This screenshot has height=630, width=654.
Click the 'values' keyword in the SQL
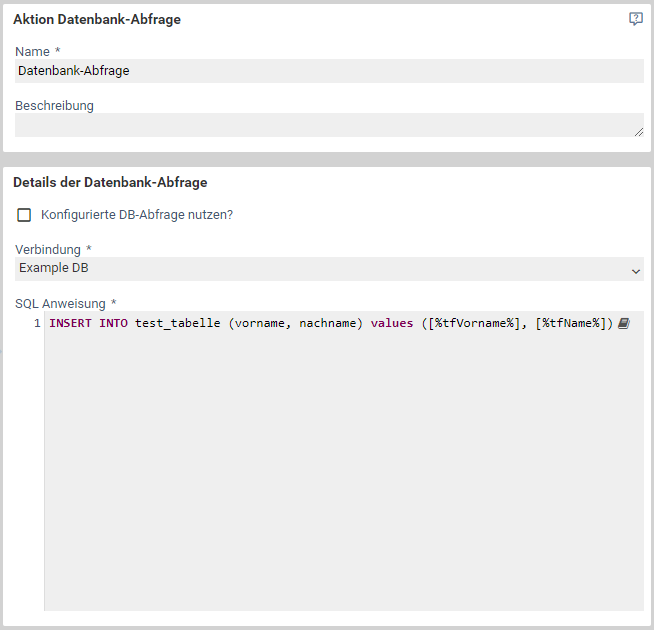[x=391, y=323]
